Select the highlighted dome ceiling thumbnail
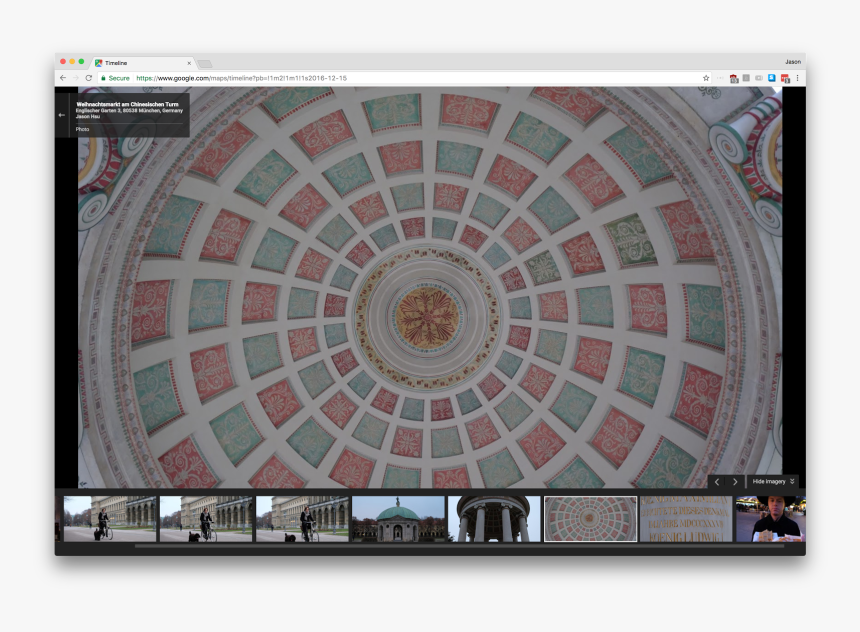 point(590,518)
